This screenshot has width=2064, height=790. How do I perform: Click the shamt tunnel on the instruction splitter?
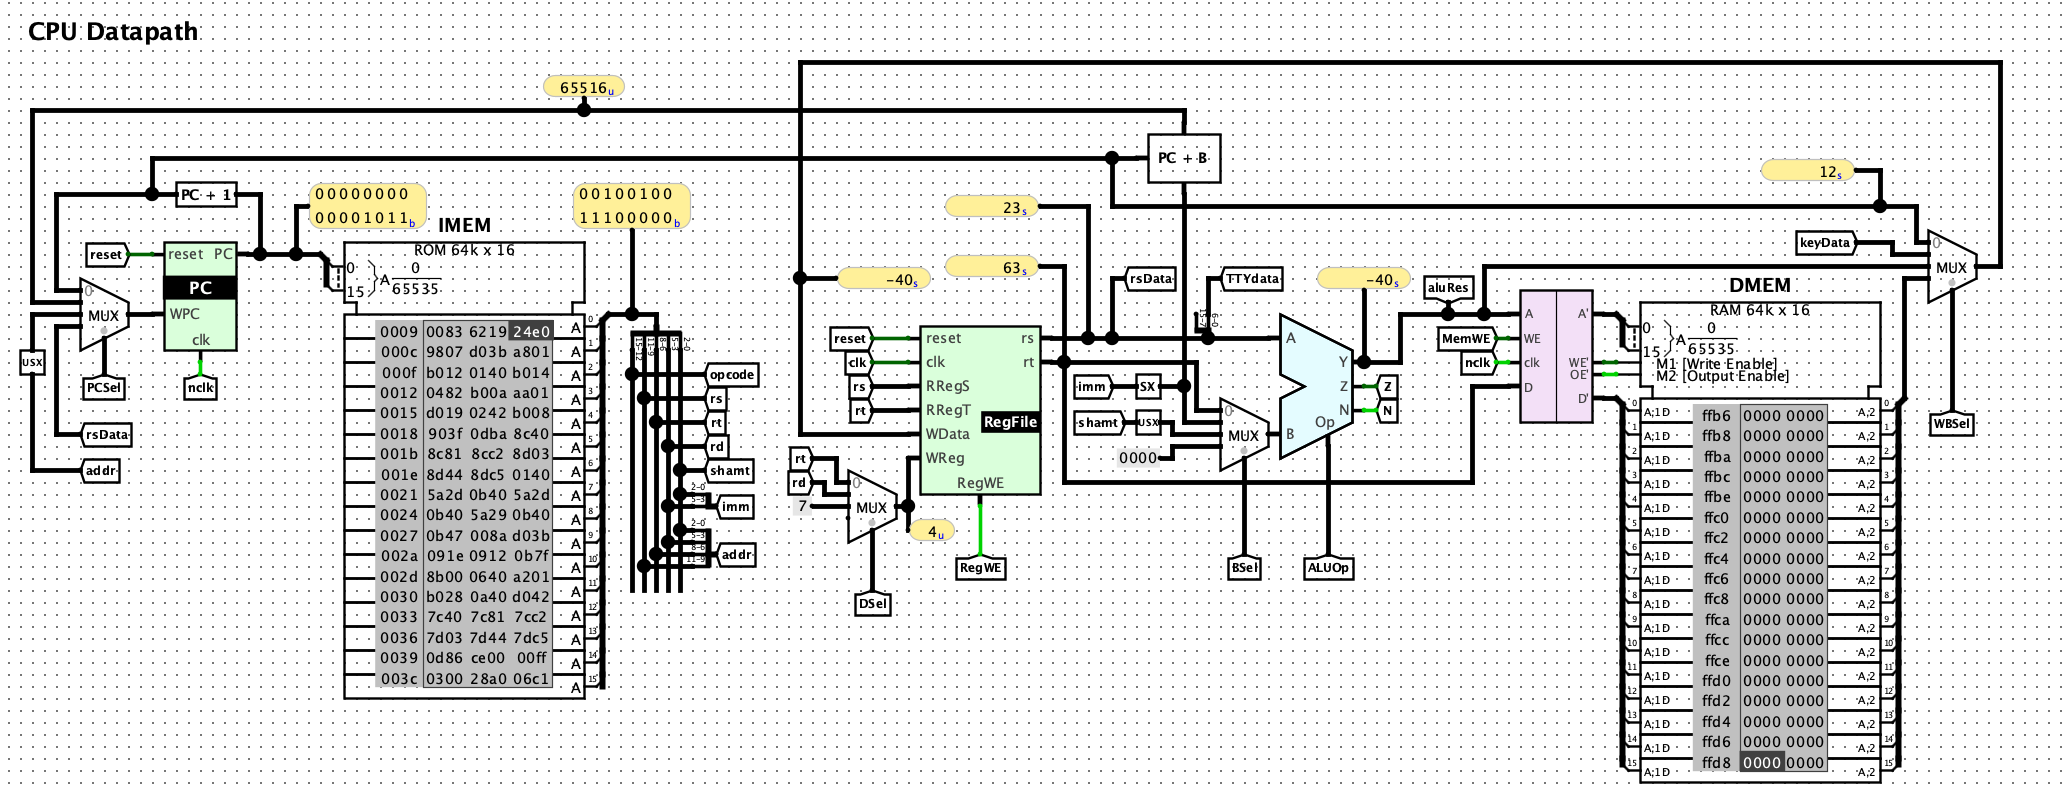729,471
